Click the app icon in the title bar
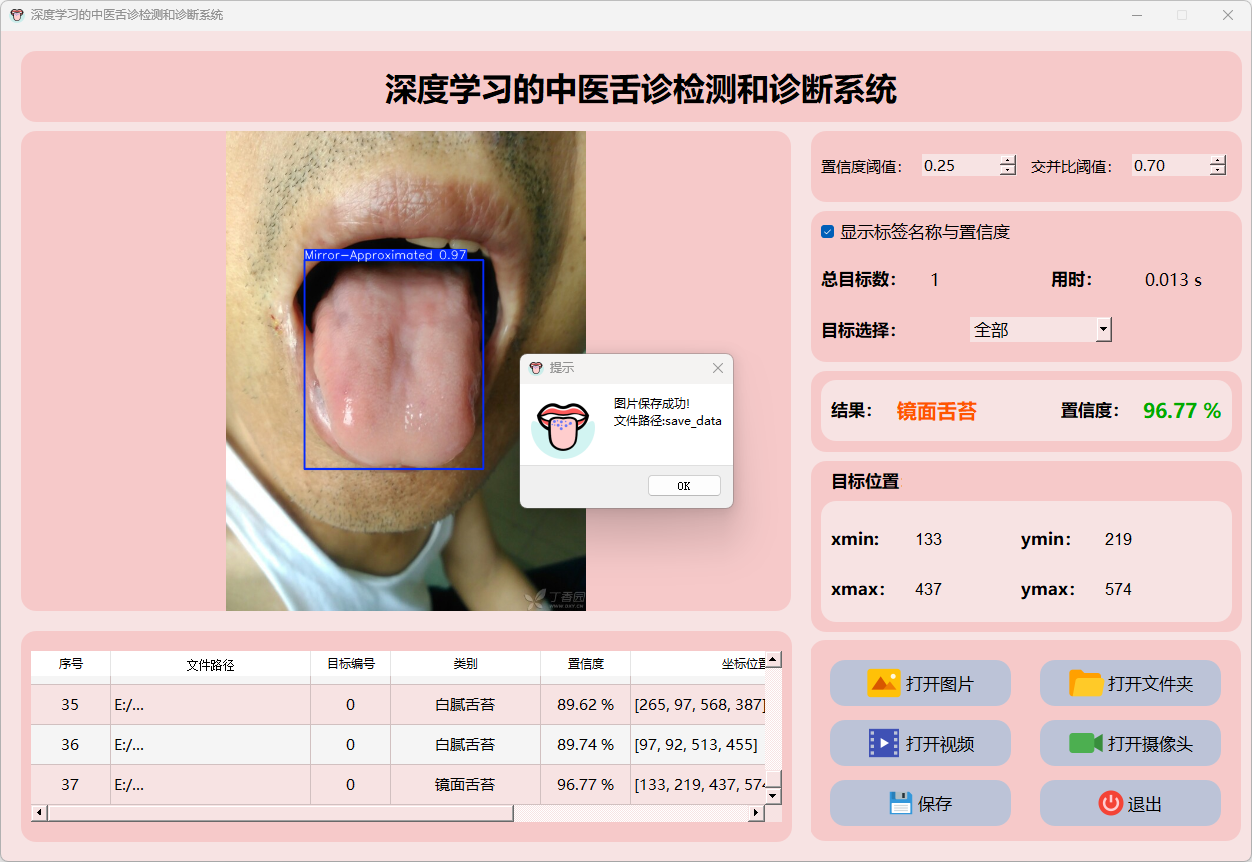Viewport: 1252px width, 862px height. 16,15
